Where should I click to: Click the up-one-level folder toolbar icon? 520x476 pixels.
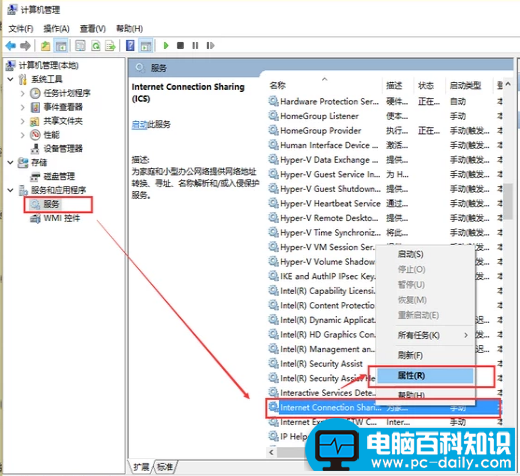45,45
